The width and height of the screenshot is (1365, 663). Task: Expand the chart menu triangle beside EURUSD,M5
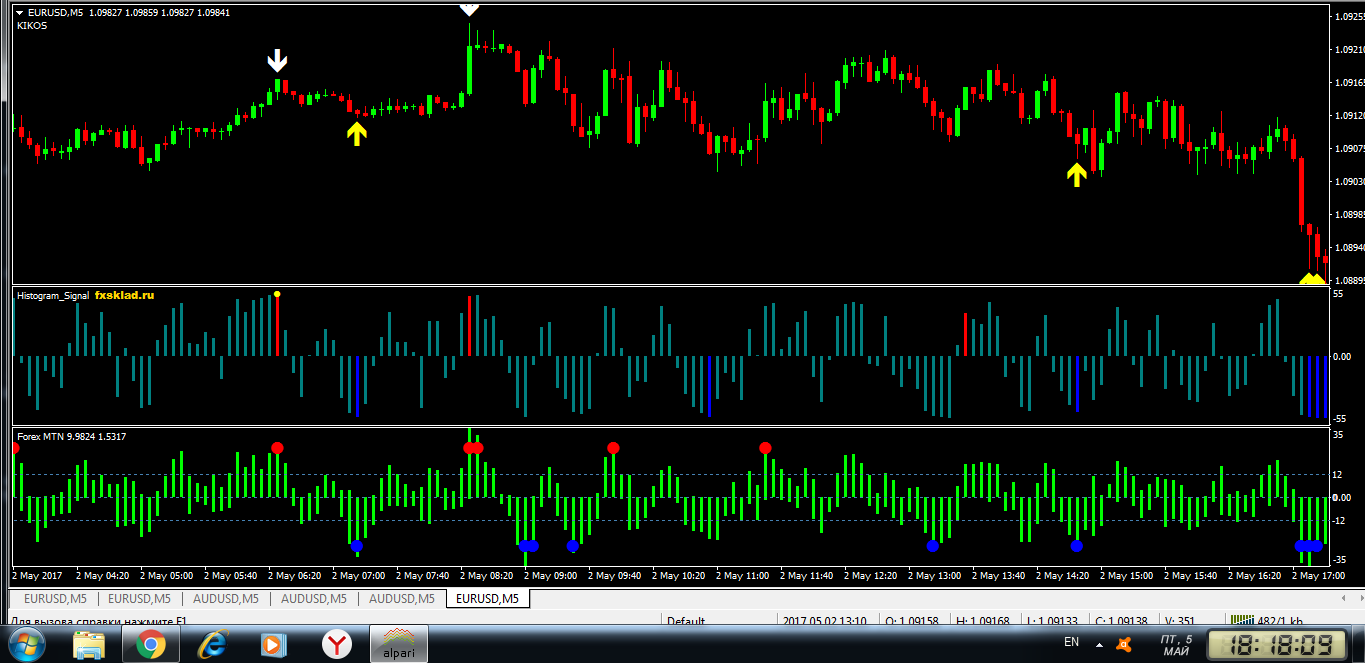coord(19,12)
